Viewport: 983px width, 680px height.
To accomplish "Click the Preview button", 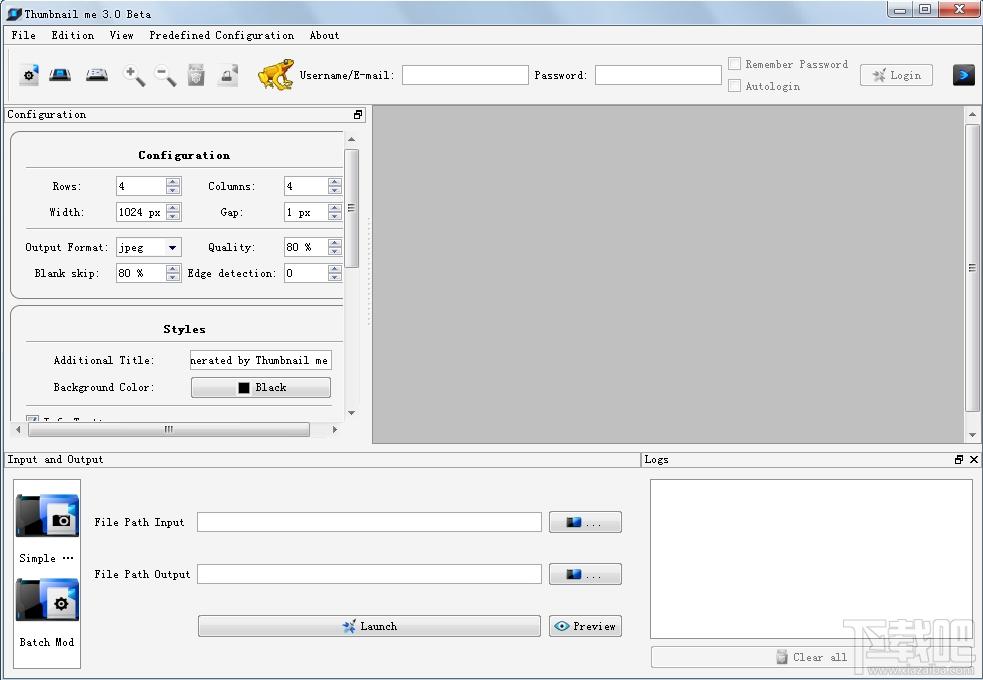I will (585, 626).
